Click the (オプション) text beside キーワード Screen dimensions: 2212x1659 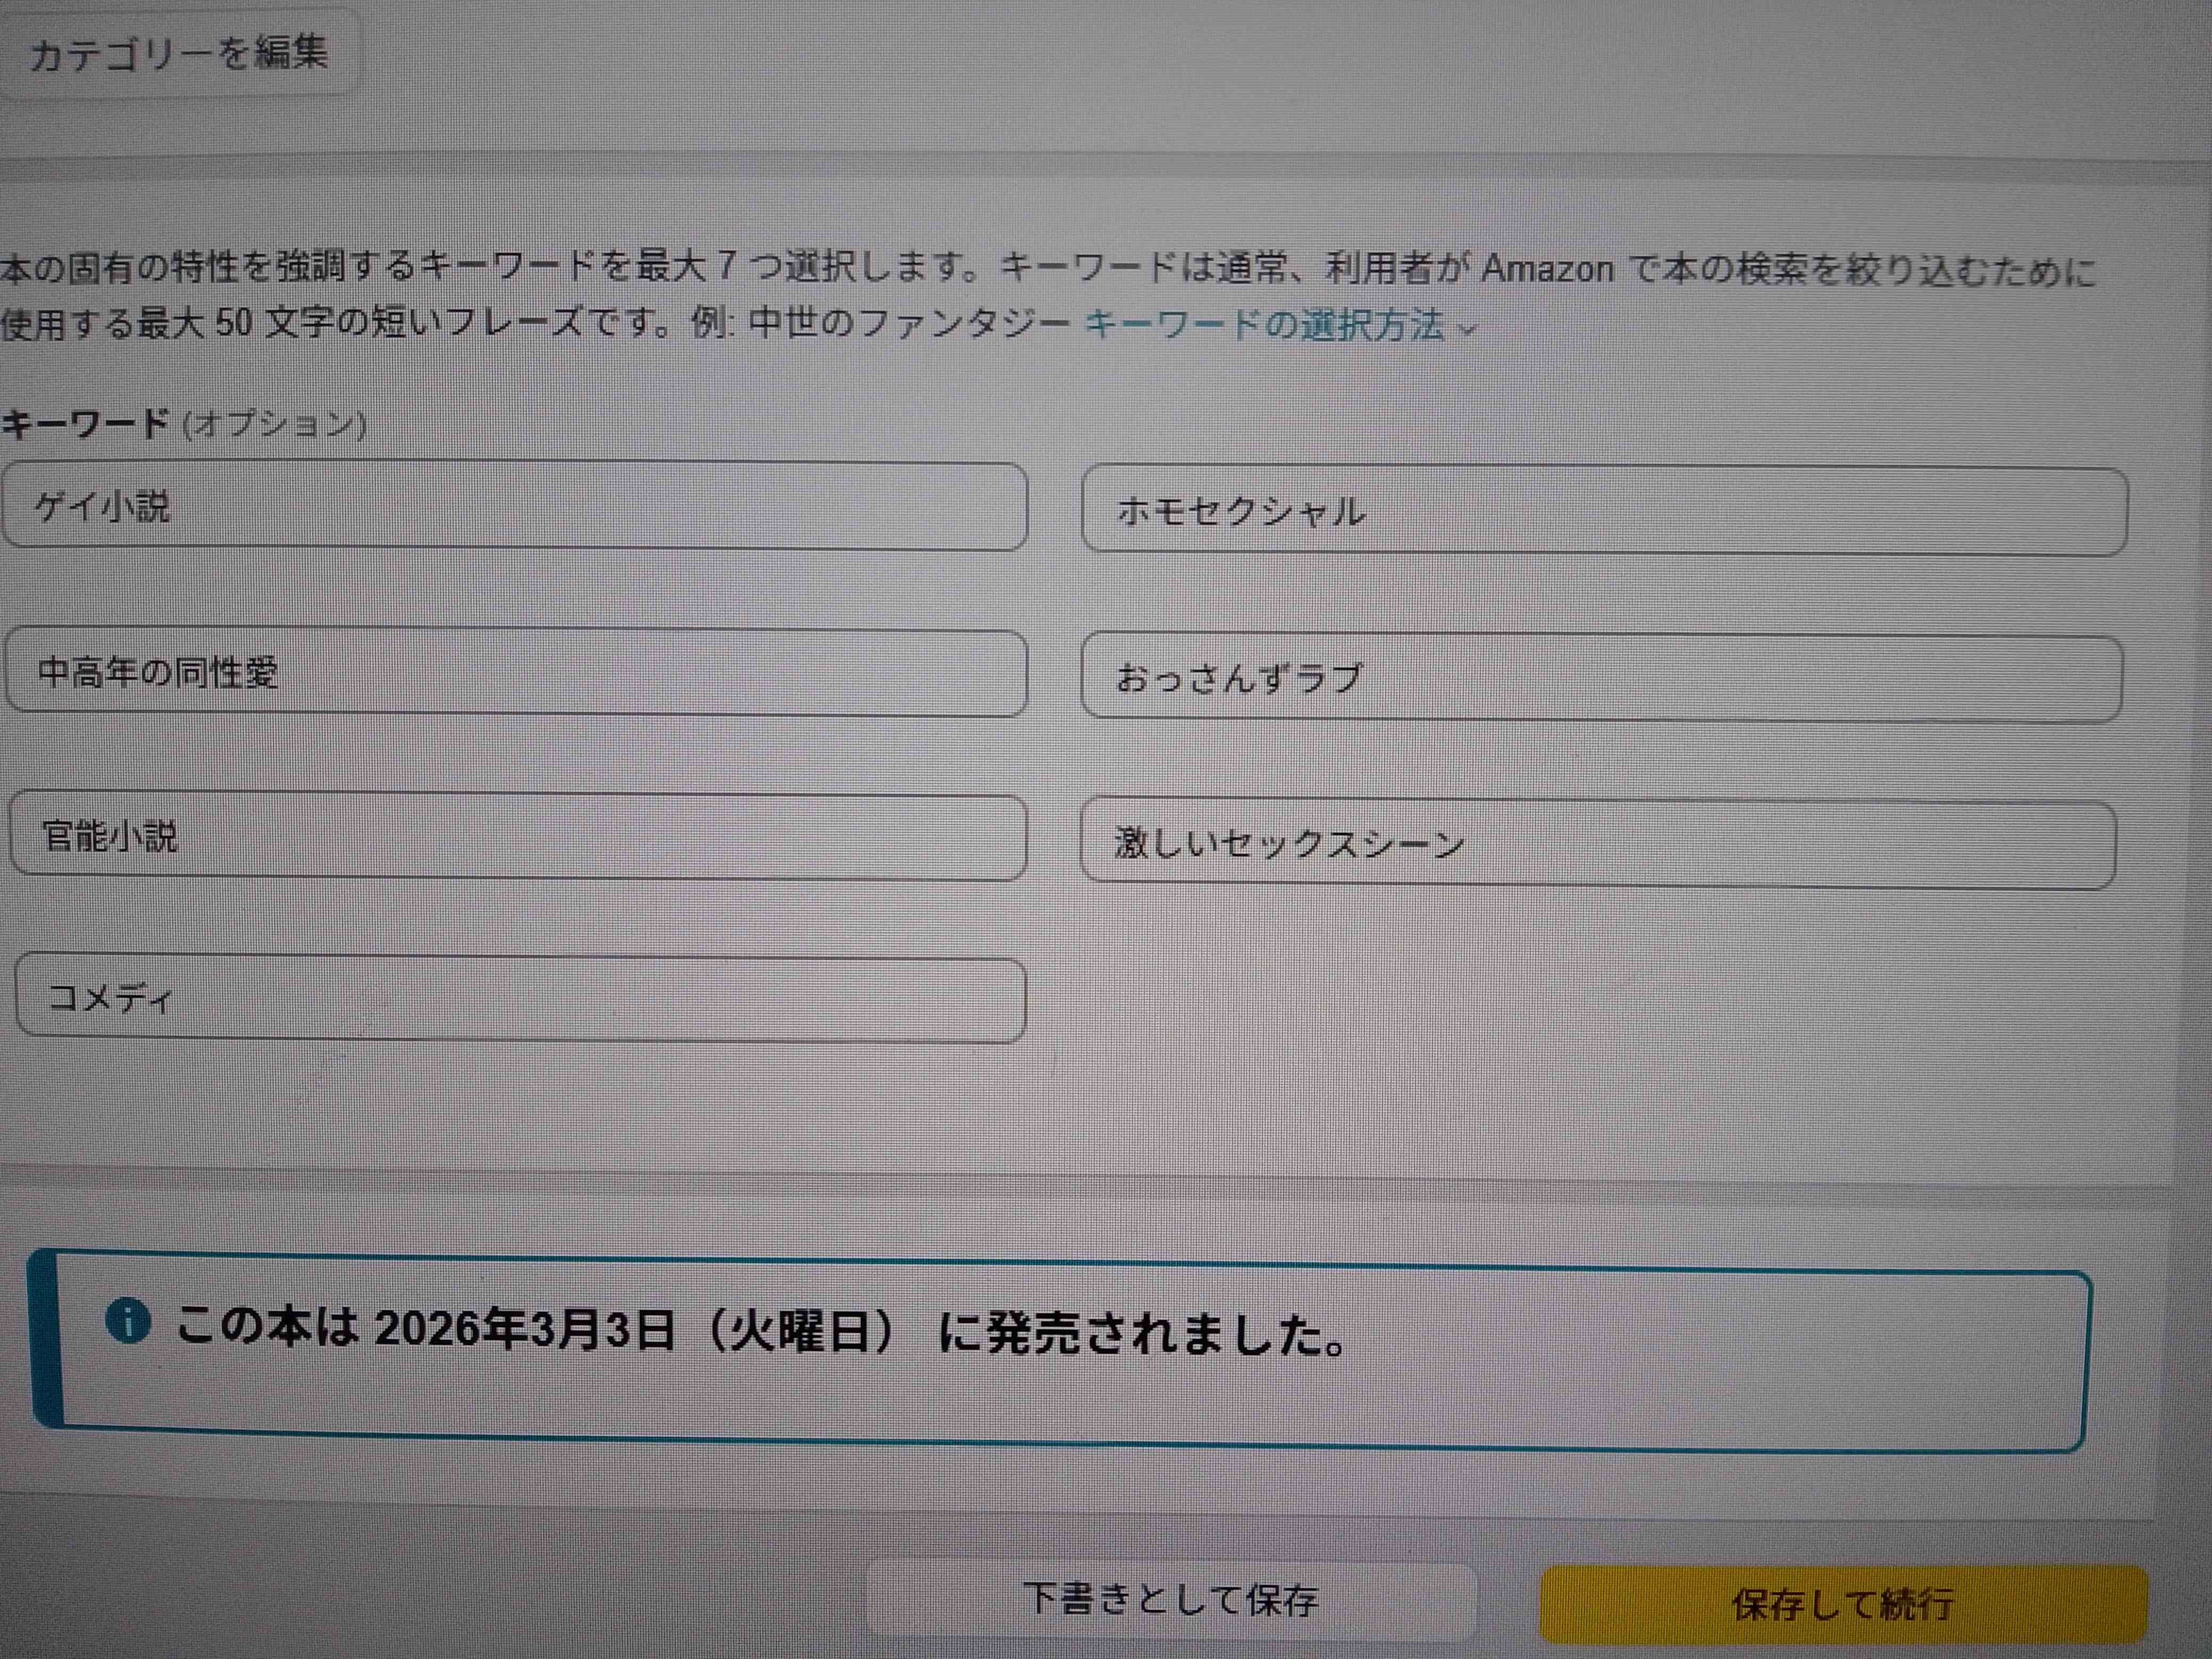pyautogui.click(x=275, y=425)
